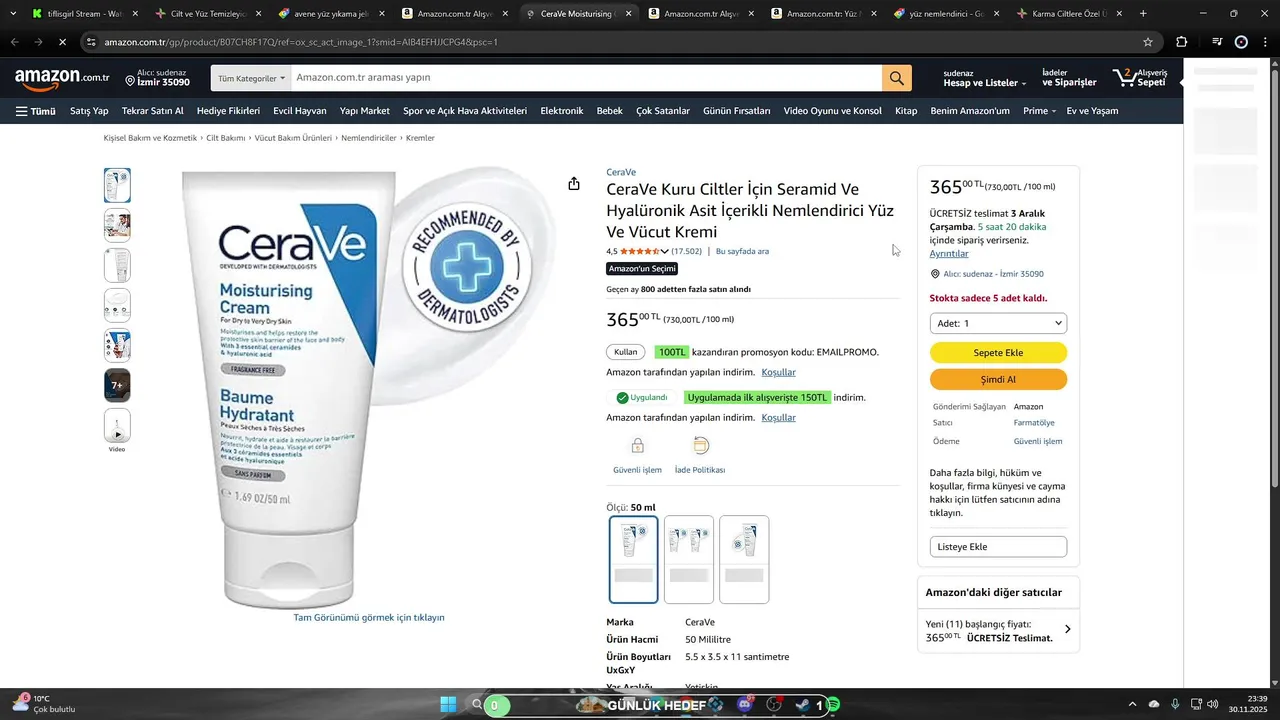Click the Amazon.com.tr logo
Viewport: 1280px width, 720px height.
(62, 78)
